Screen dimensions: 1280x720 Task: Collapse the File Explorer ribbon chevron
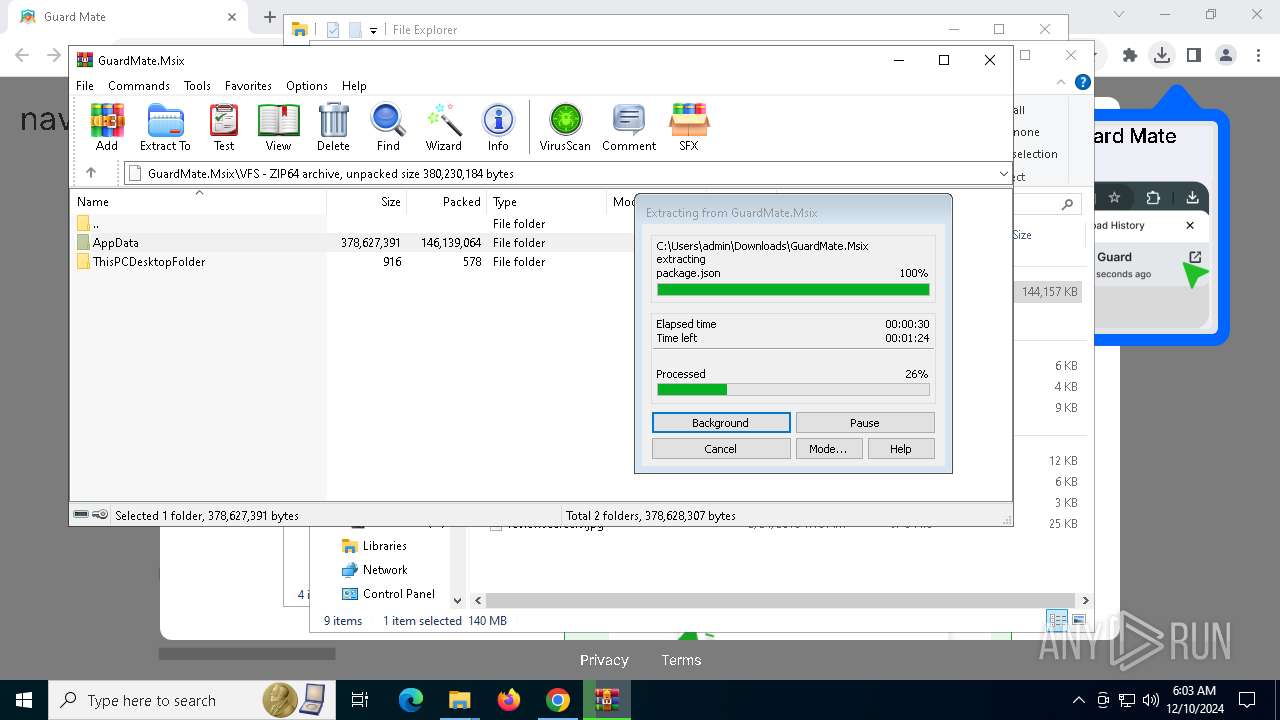pos(1061,83)
